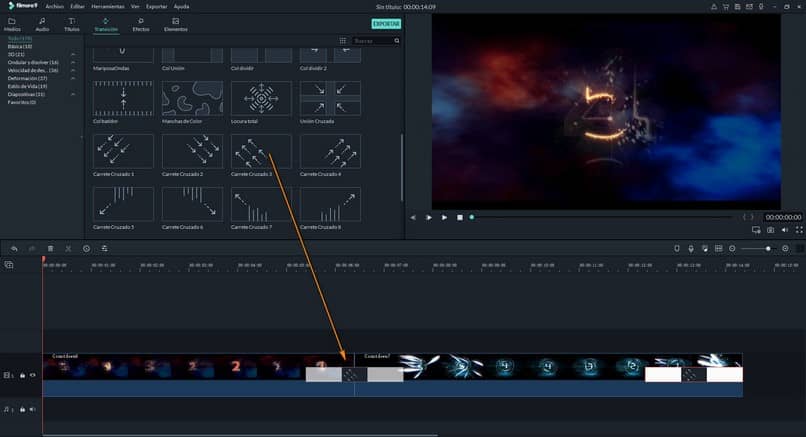The image size is (806, 437).
Task: Select the scissors split tool
Action: tap(68, 249)
